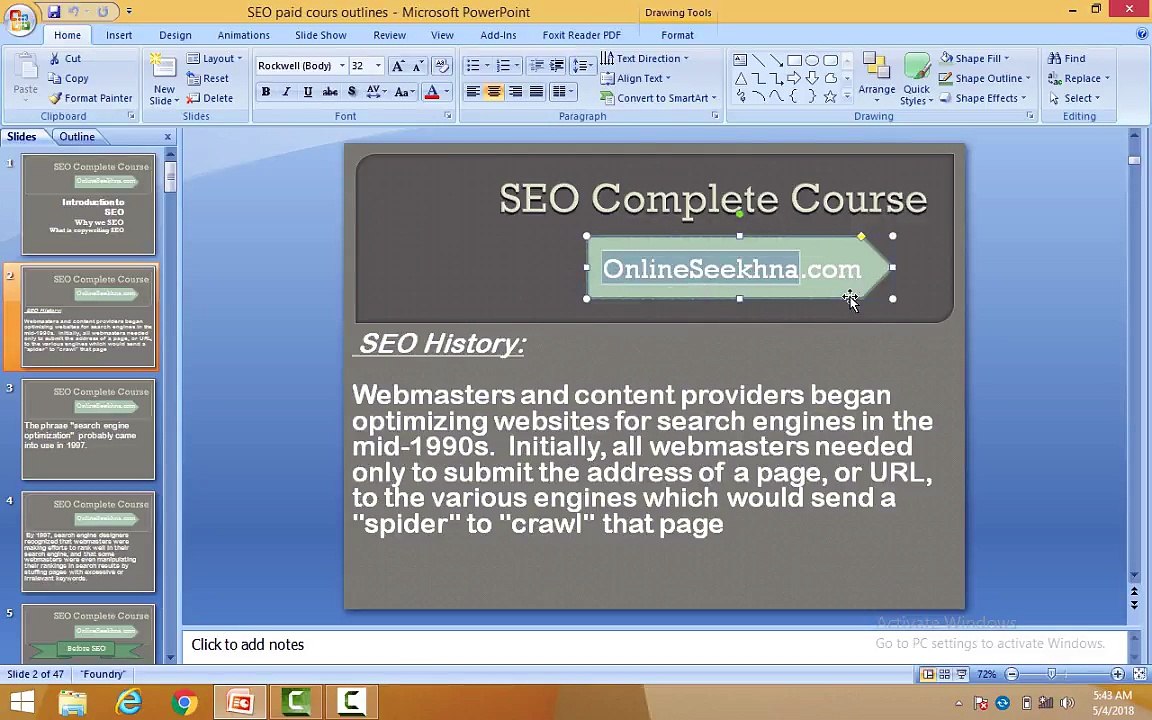Click the Cut command
Viewport: 1152px width, 720px height.
click(x=65, y=58)
